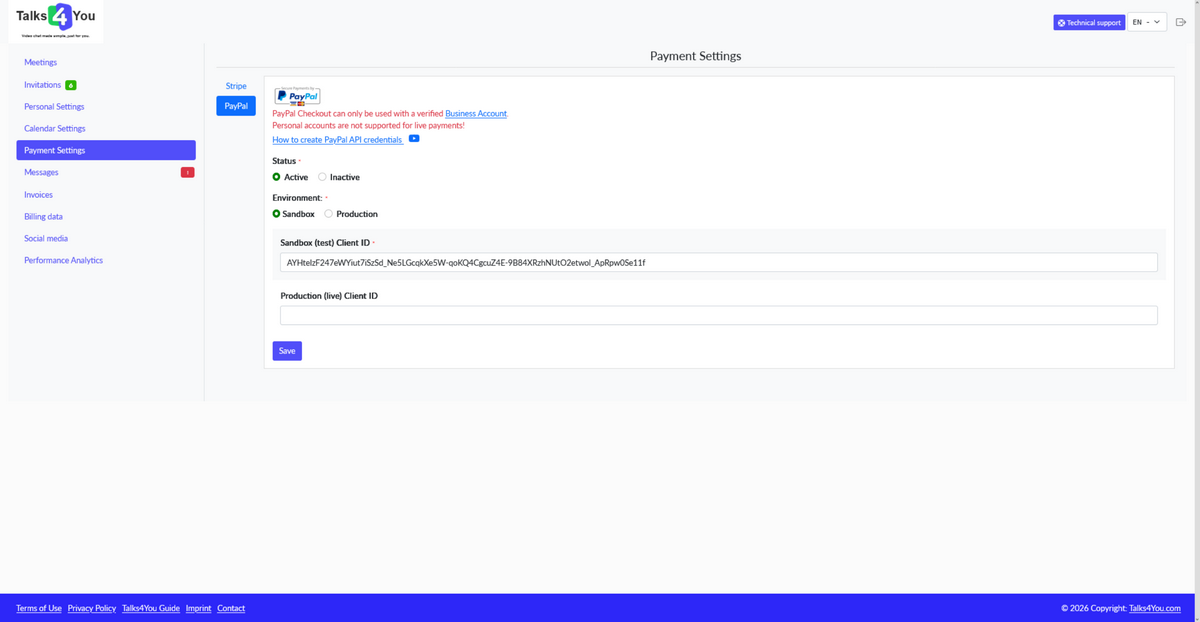This screenshot has height=622, width=1200.
Task: Expand the language selector chevron
Action: (1157, 21)
